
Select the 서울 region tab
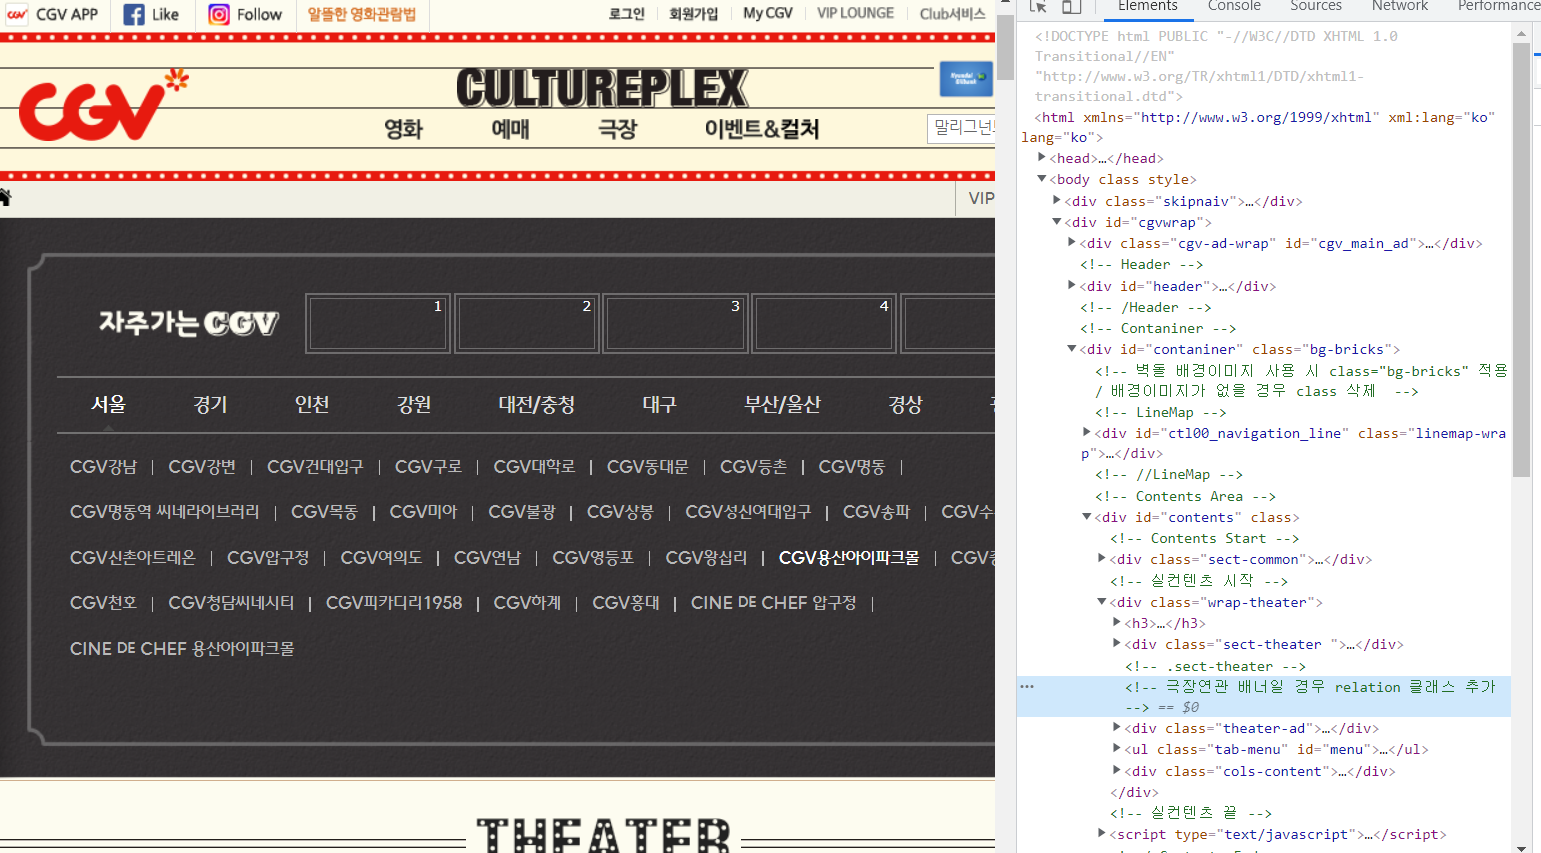pos(108,404)
